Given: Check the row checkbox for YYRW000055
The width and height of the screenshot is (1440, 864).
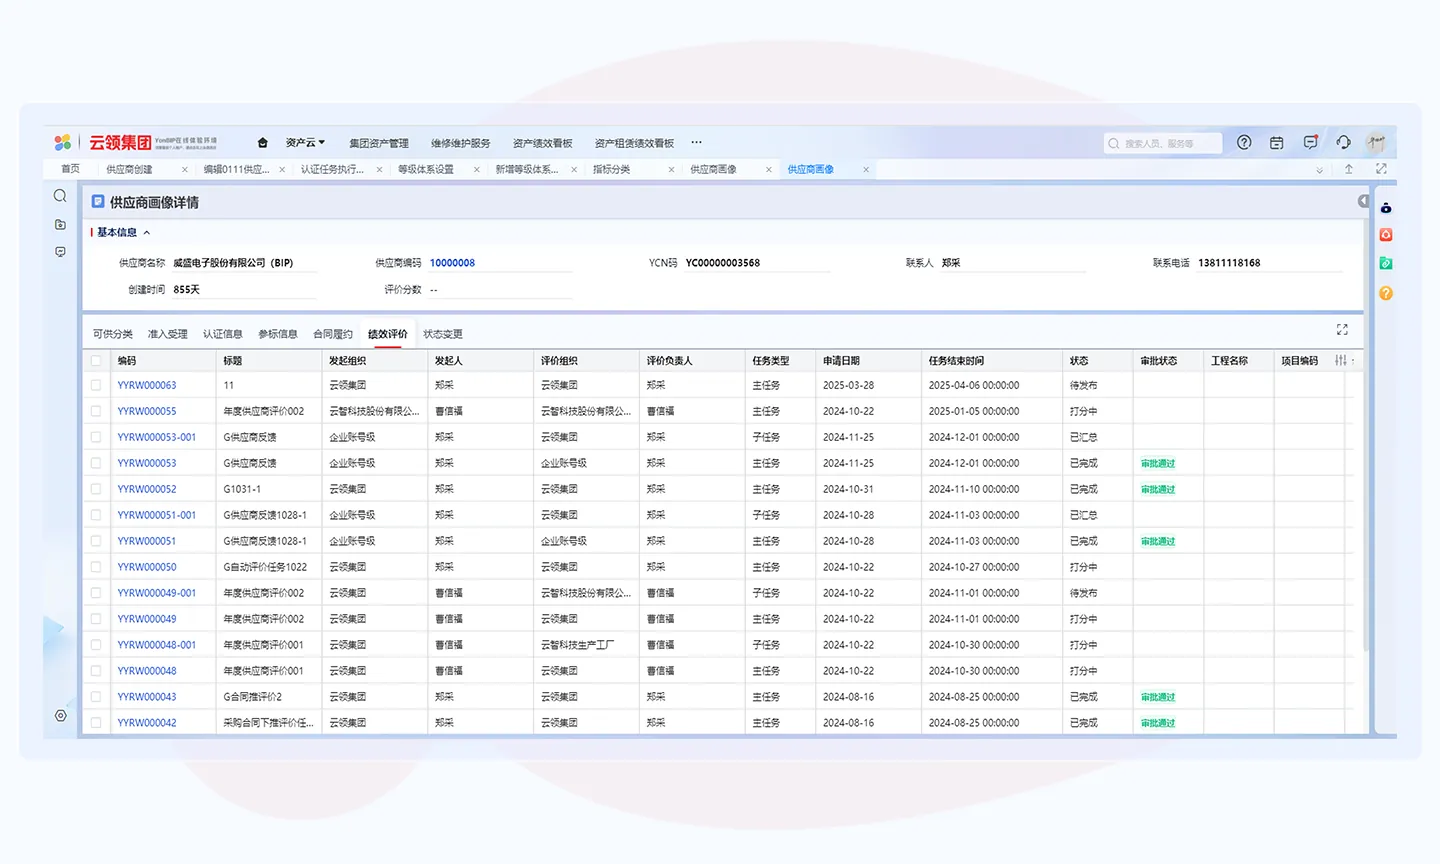Looking at the screenshot, I should coord(96,411).
